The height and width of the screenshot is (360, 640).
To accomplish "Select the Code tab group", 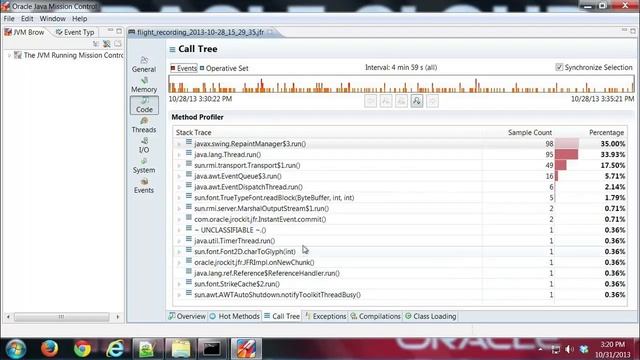I will (144, 105).
